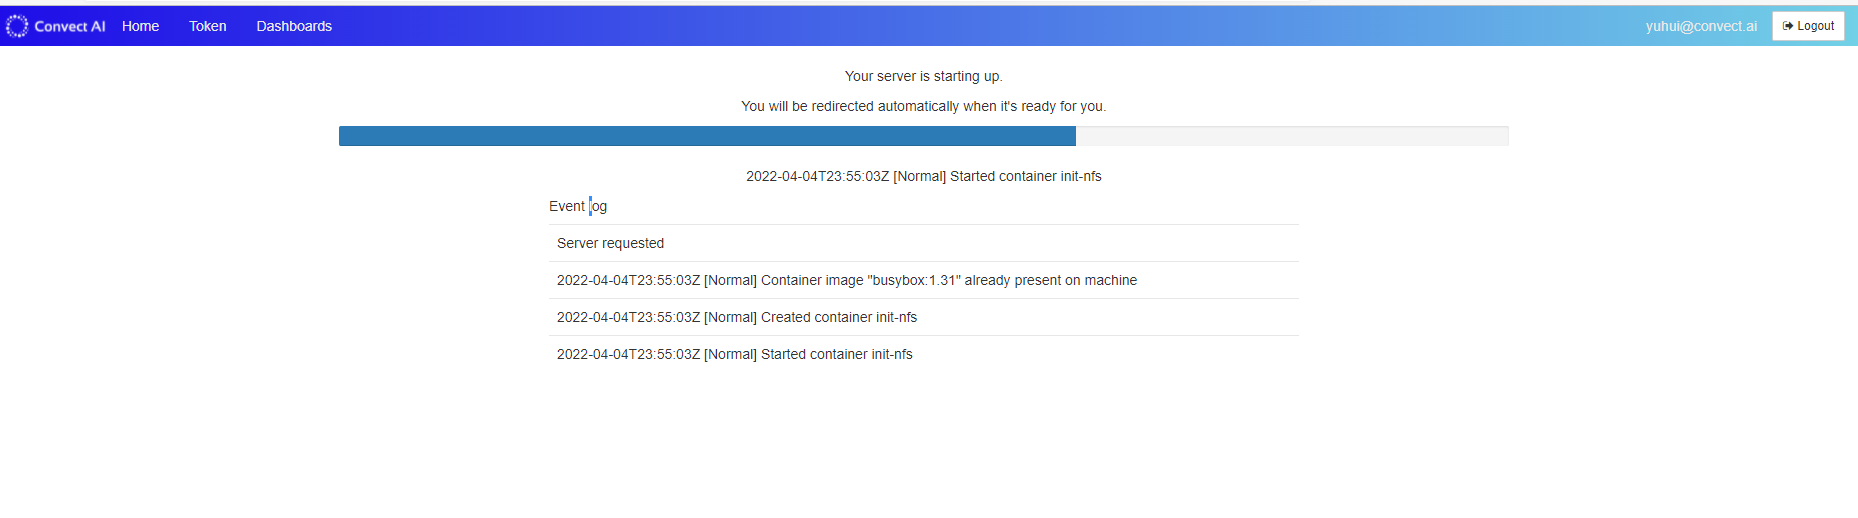
Task: Open the Dashboards nav link
Action: pos(294,26)
